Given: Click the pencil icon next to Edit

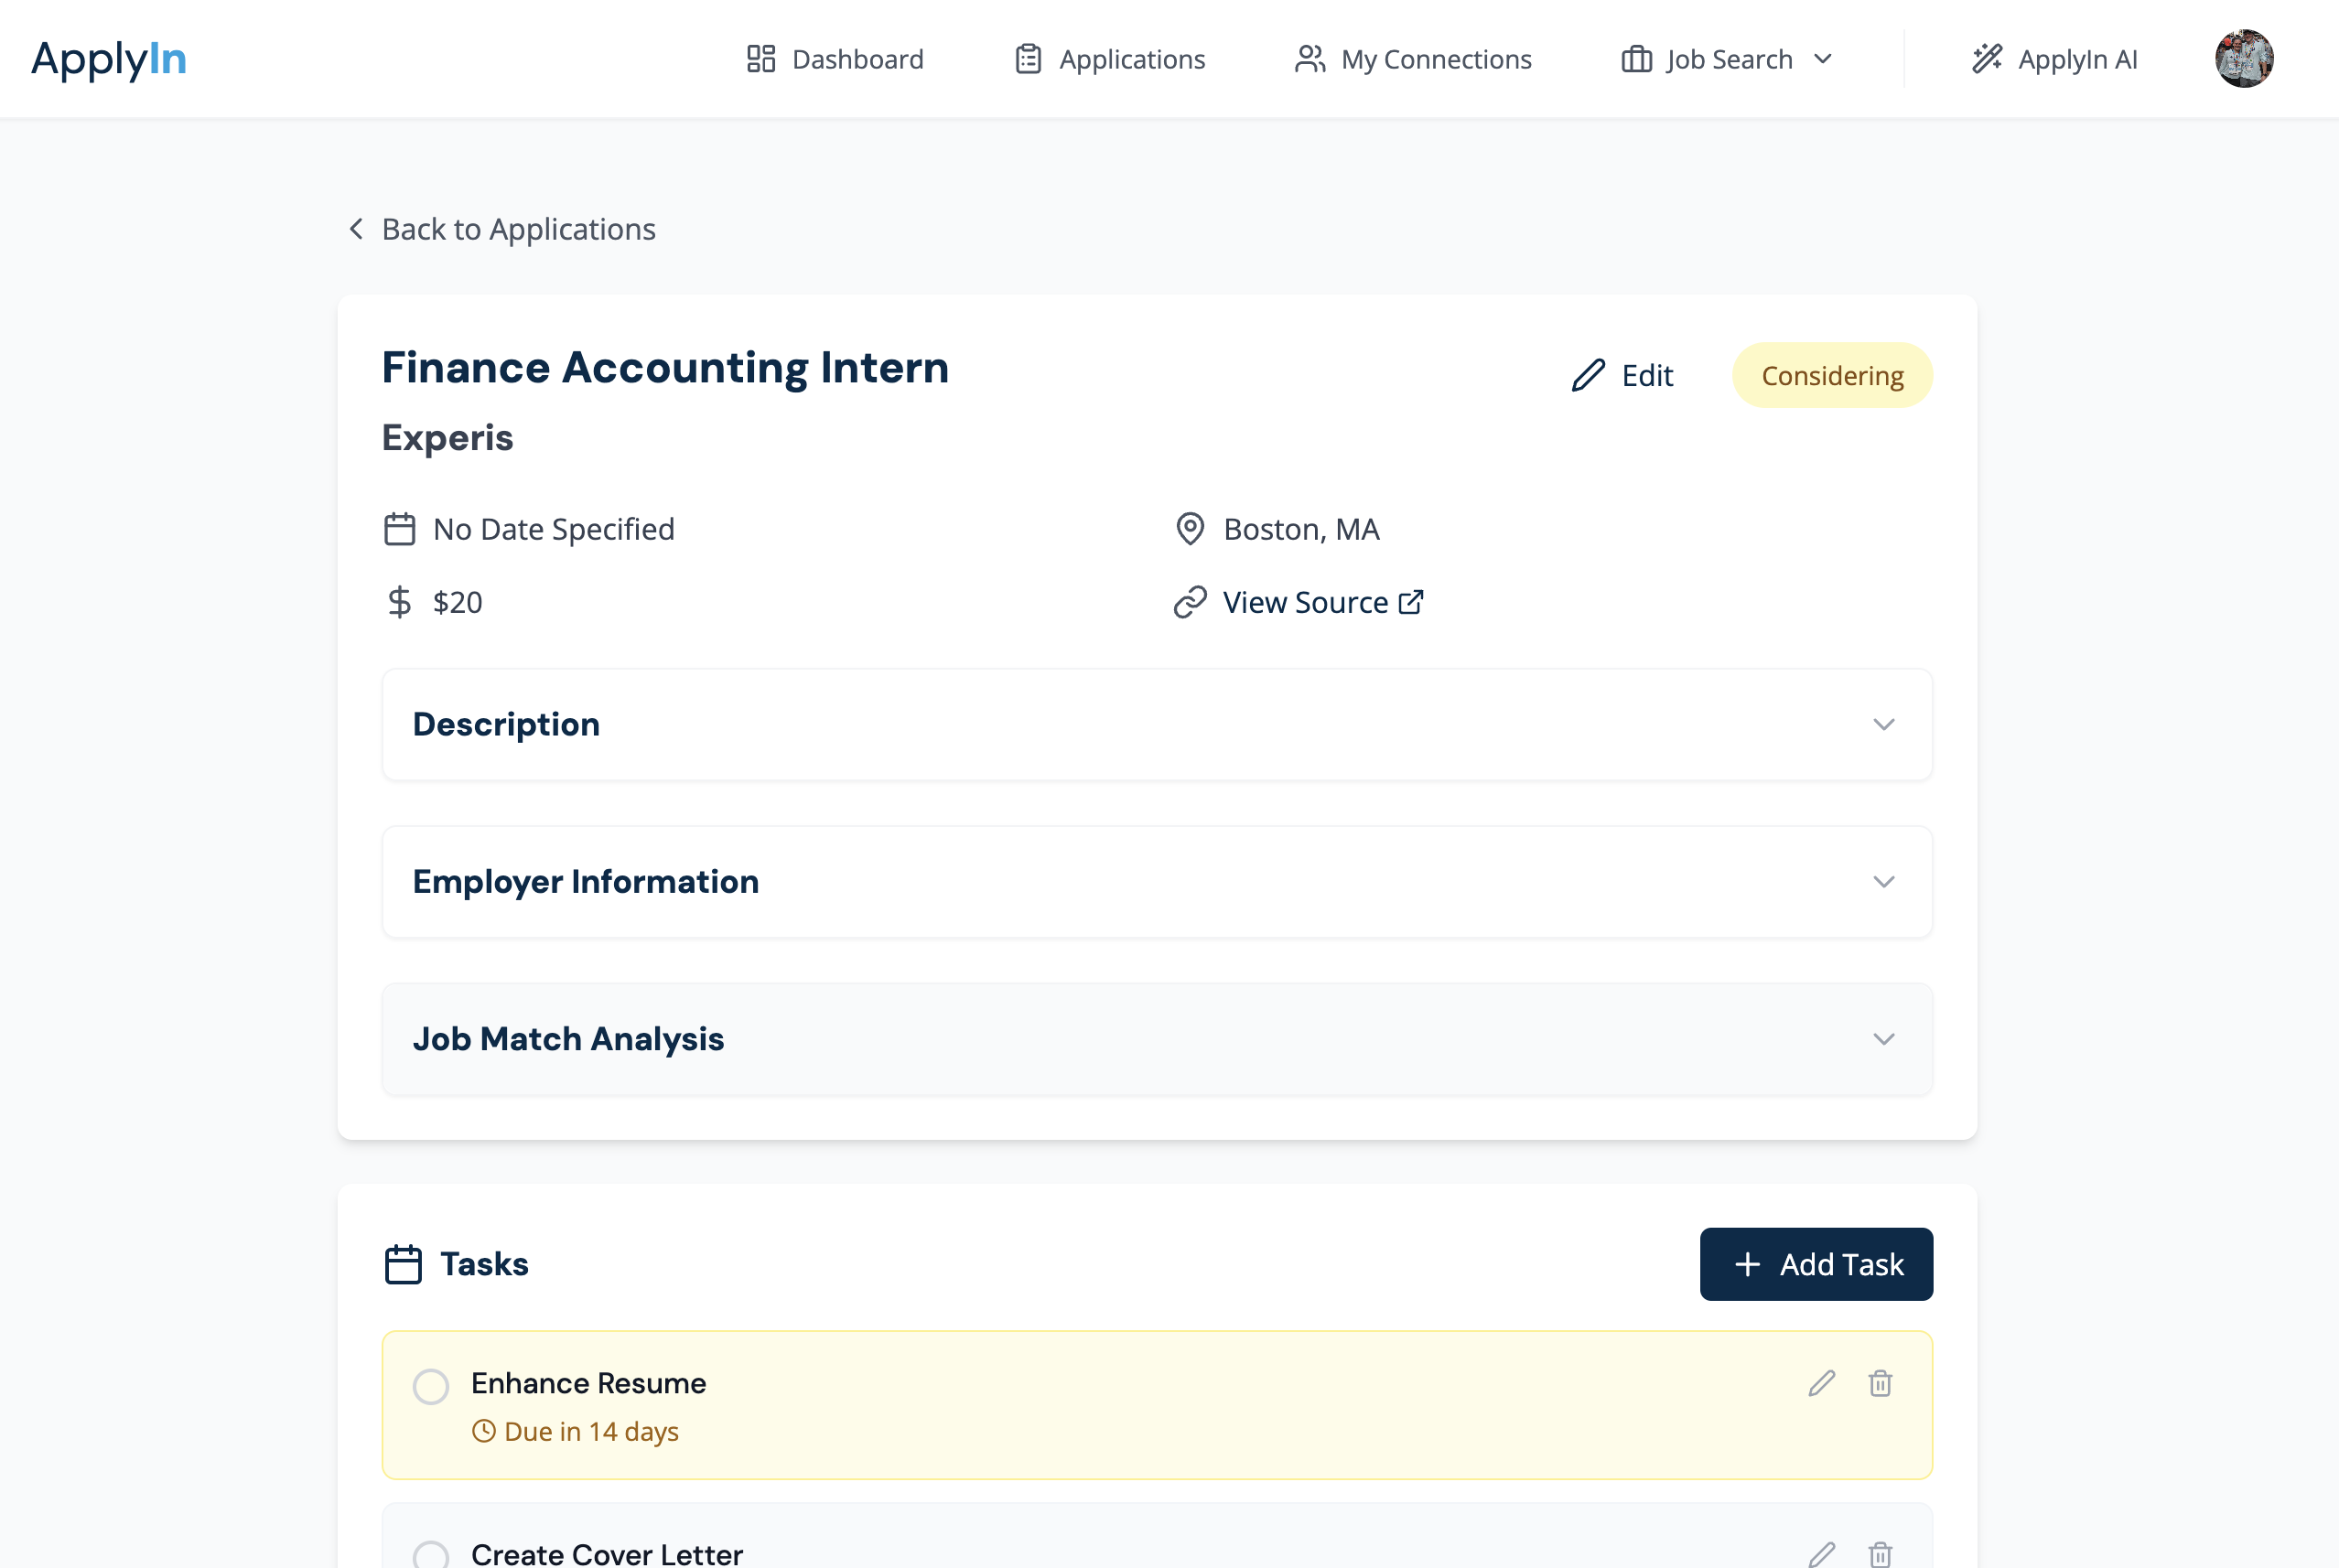Looking at the screenshot, I should tap(1587, 376).
